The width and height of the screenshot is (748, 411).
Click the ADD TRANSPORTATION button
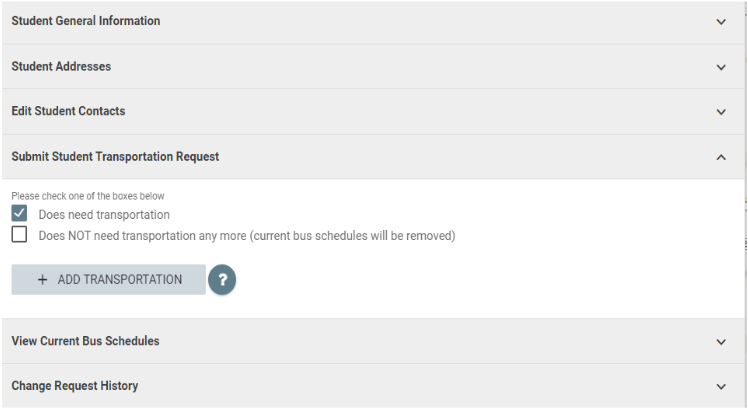(x=109, y=279)
